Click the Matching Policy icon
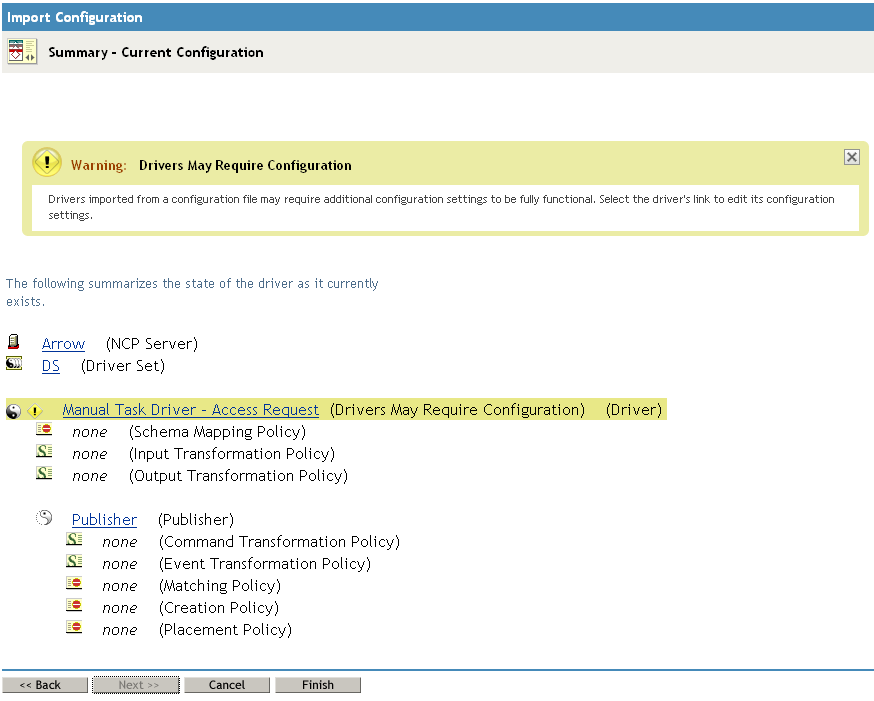Viewport: 874px width, 701px height. [x=75, y=584]
